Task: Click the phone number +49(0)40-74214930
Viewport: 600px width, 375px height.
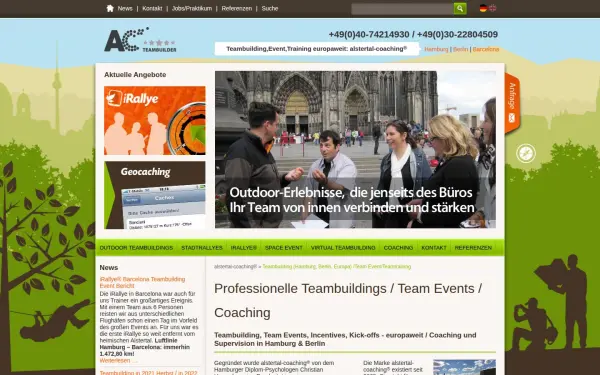Action: [x=369, y=34]
